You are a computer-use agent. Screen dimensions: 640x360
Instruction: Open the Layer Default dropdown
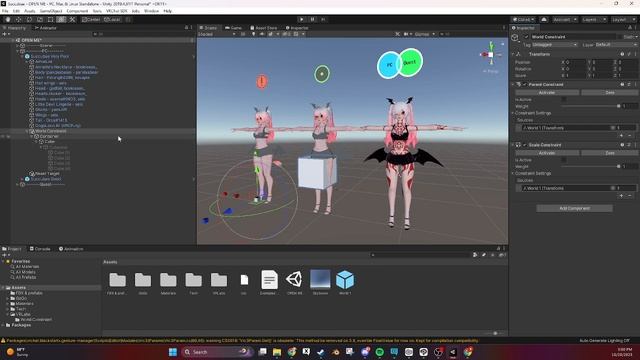click(616, 44)
